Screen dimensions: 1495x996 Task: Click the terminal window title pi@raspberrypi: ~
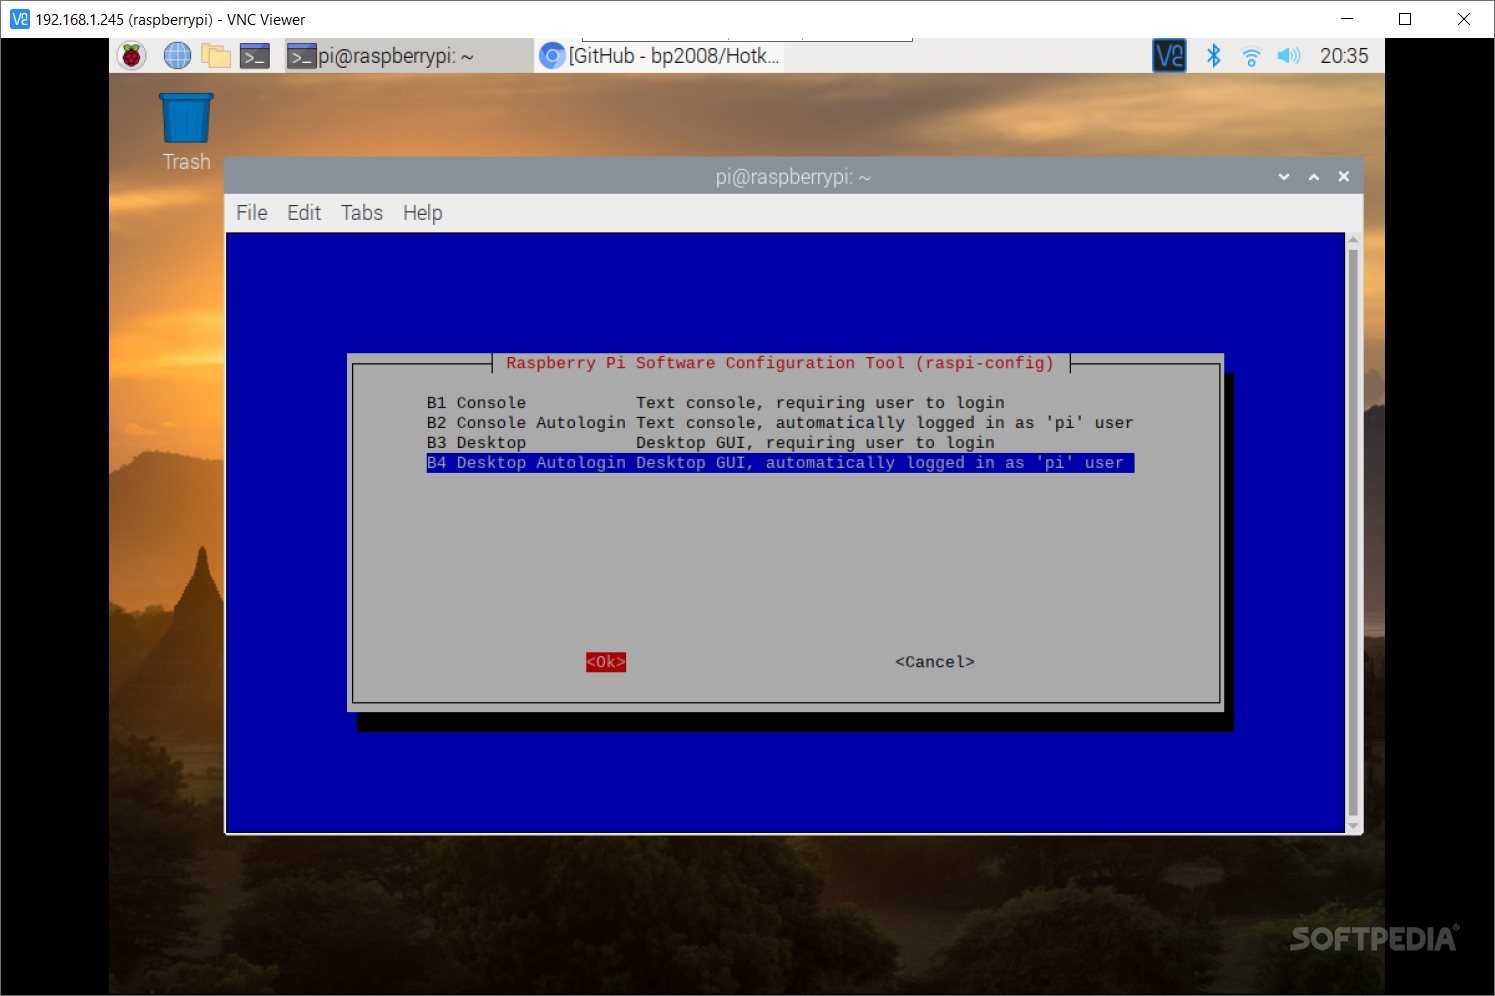point(793,177)
